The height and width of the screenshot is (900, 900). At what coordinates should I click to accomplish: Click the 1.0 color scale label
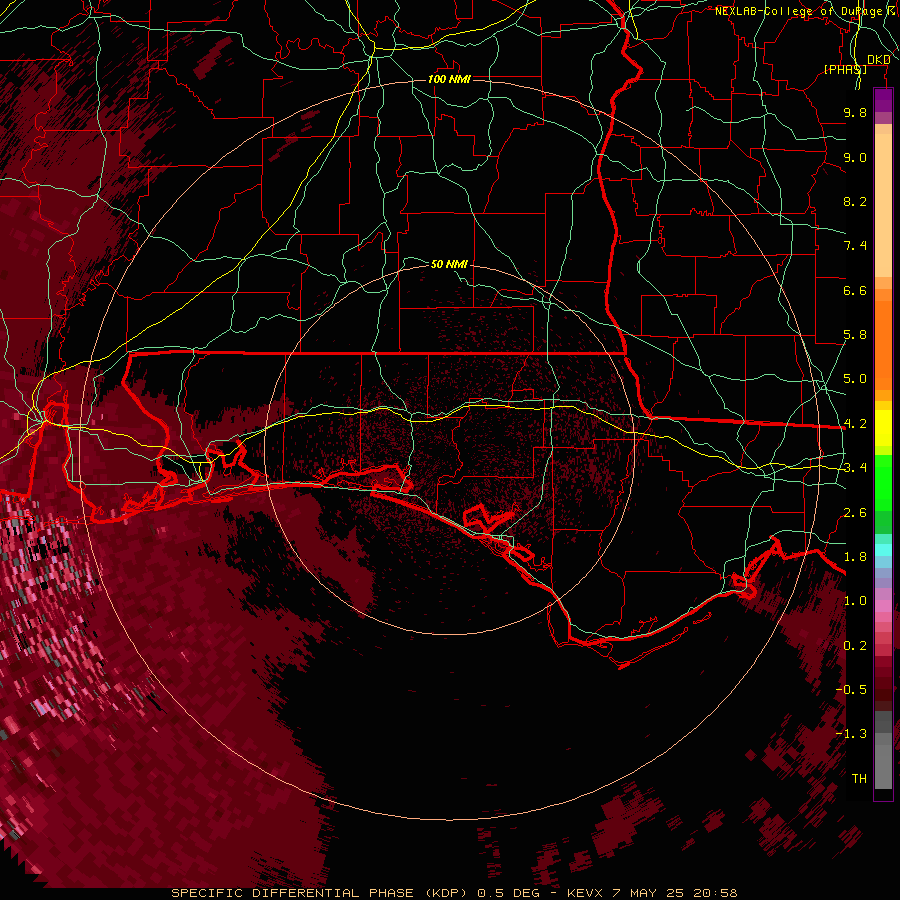coord(855,601)
